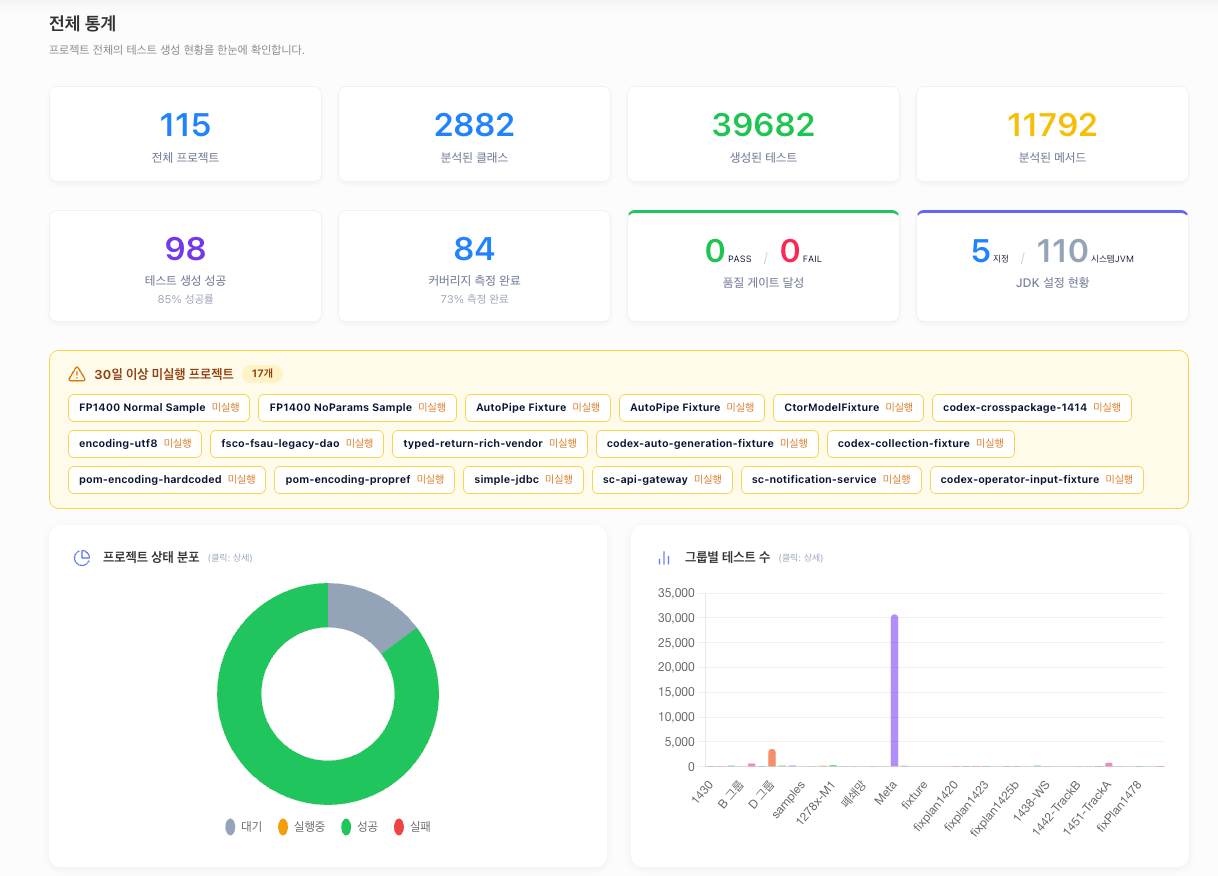The width and height of the screenshot is (1218, 876).
Task: Click the 1451-TrackA x-axis label
Action: (x=1088, y=808)
